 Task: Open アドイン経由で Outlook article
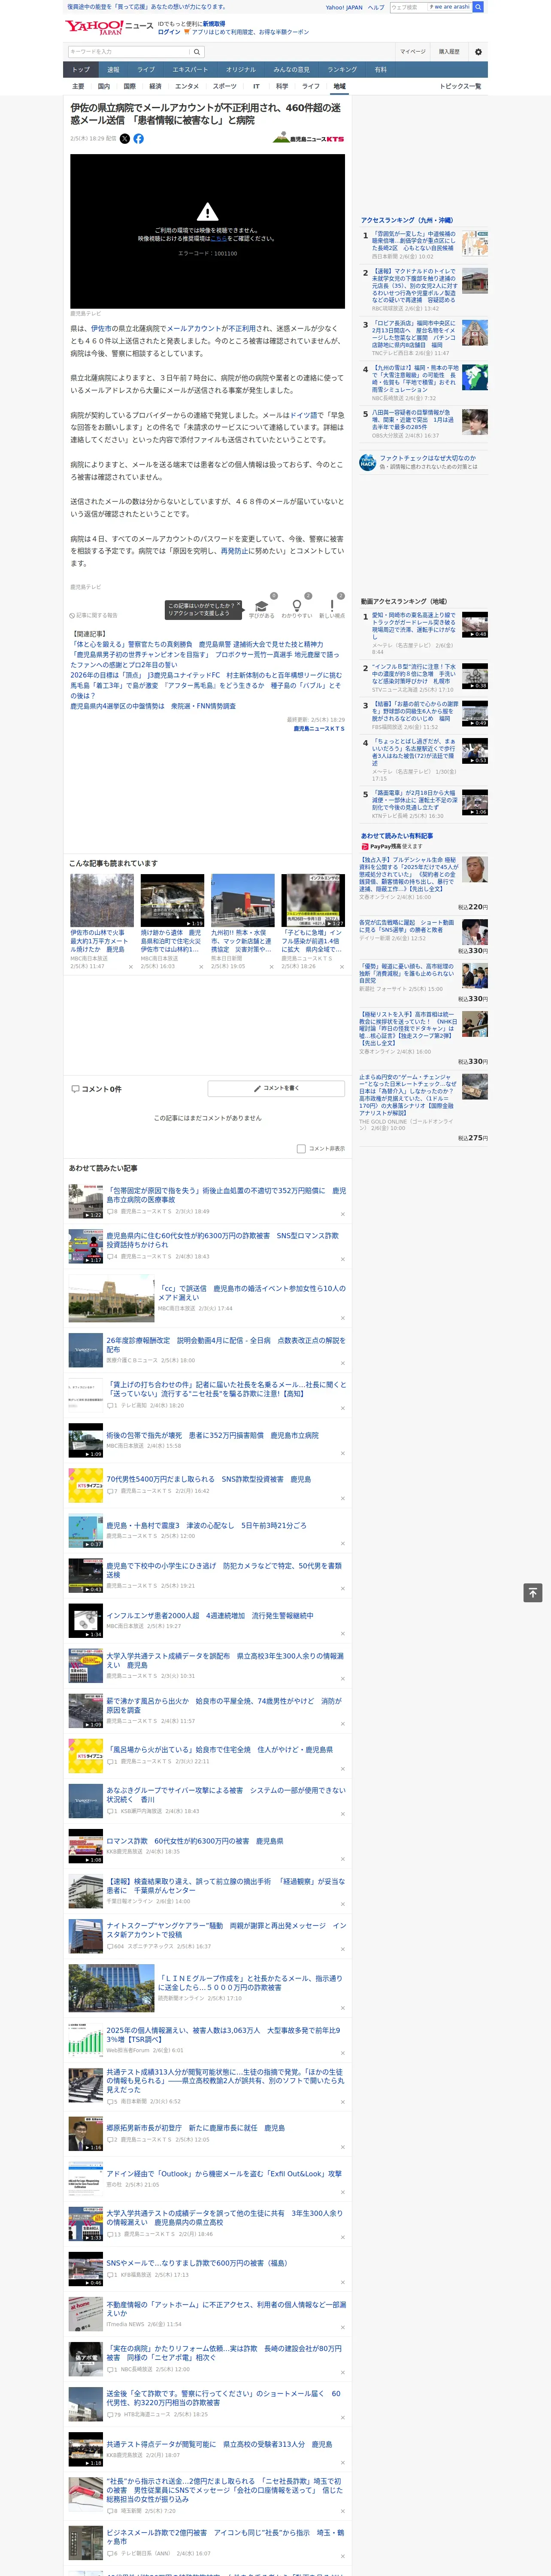pos(224,2174)
